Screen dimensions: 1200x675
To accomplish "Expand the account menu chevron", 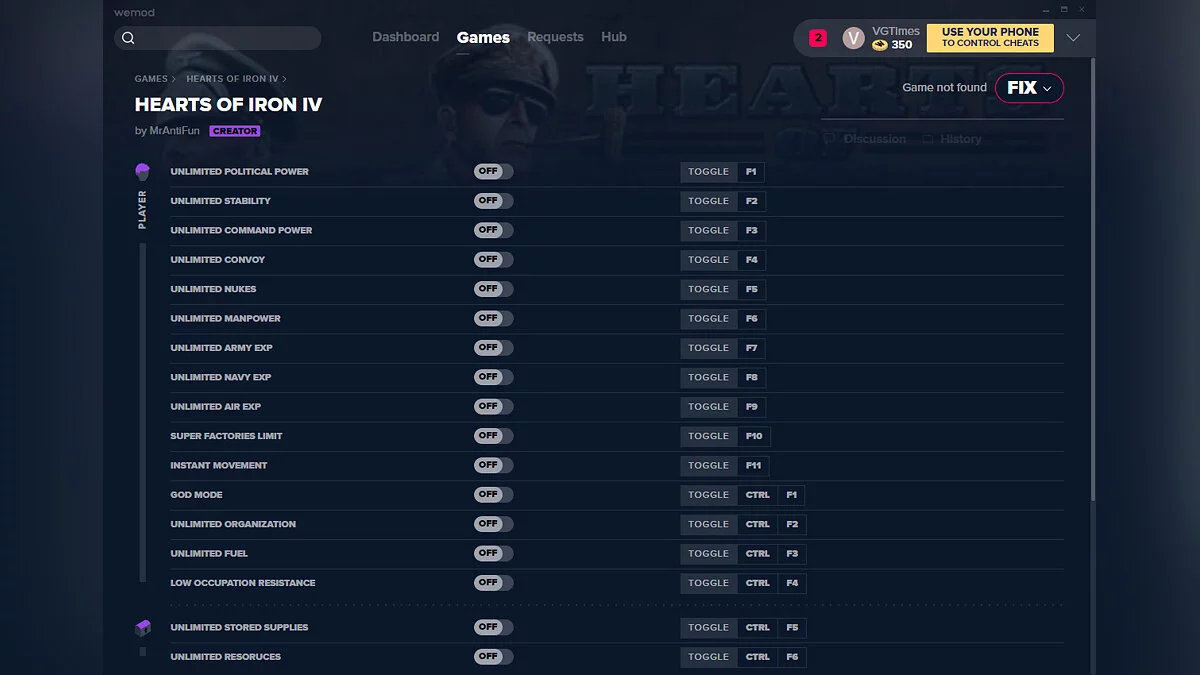I will [1073, 38].
